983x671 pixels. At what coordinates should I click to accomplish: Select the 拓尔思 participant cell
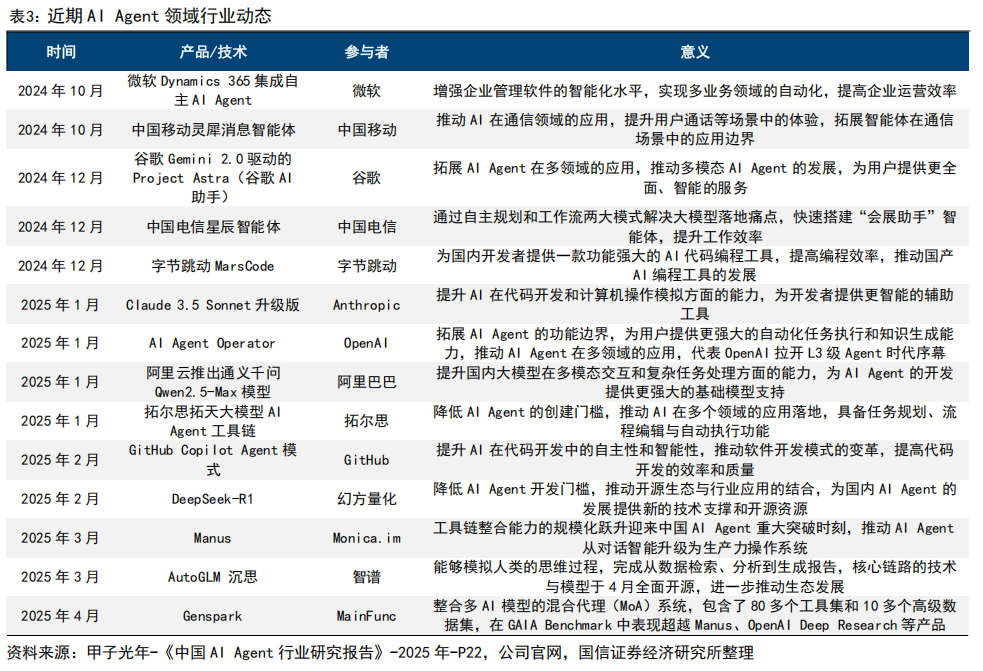tap(367, 421)
